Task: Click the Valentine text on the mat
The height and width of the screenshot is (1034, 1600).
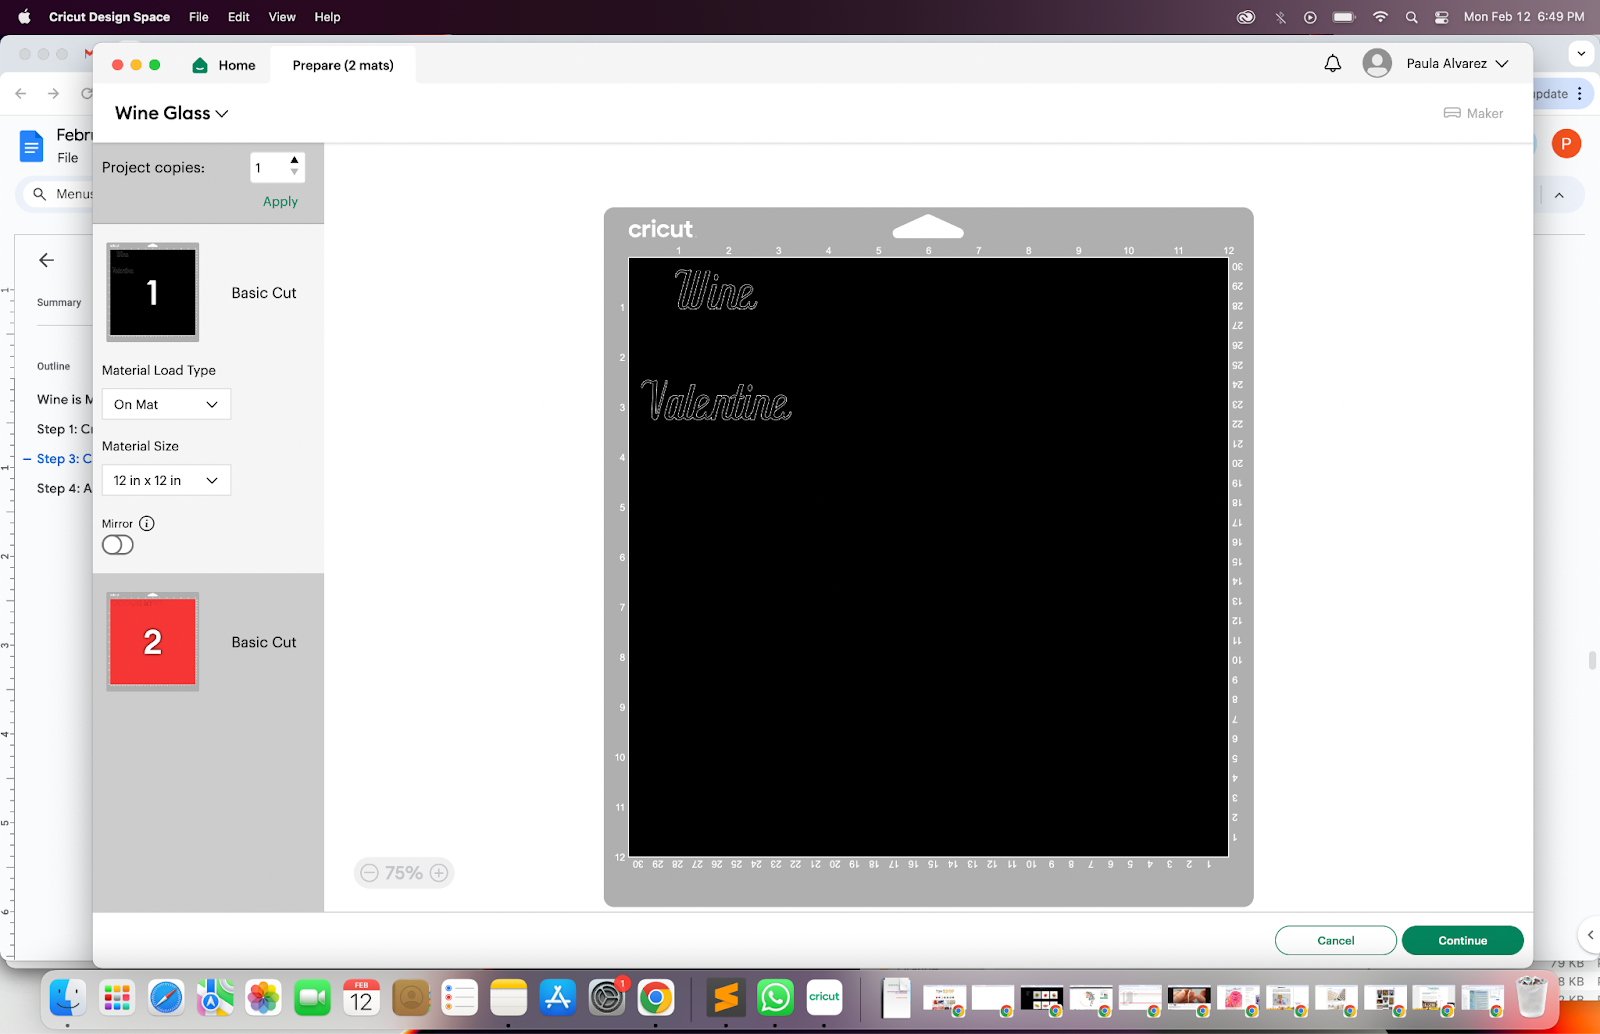Action: (x=716, y=400)
